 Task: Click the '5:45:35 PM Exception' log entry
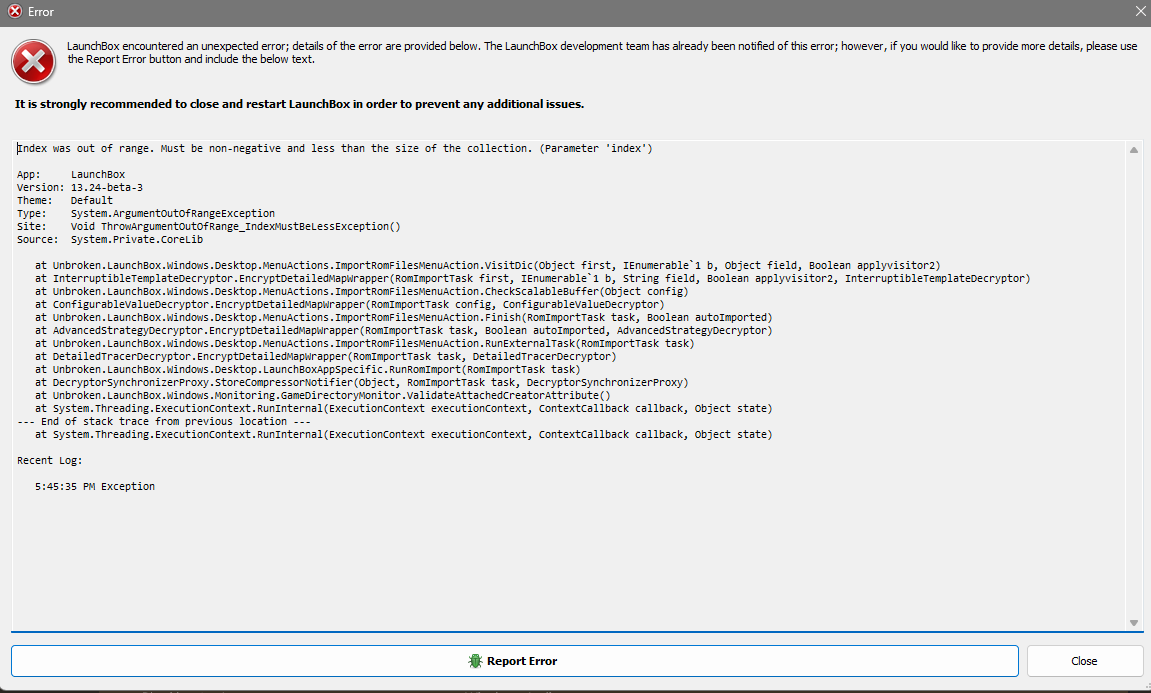(95, 486)
